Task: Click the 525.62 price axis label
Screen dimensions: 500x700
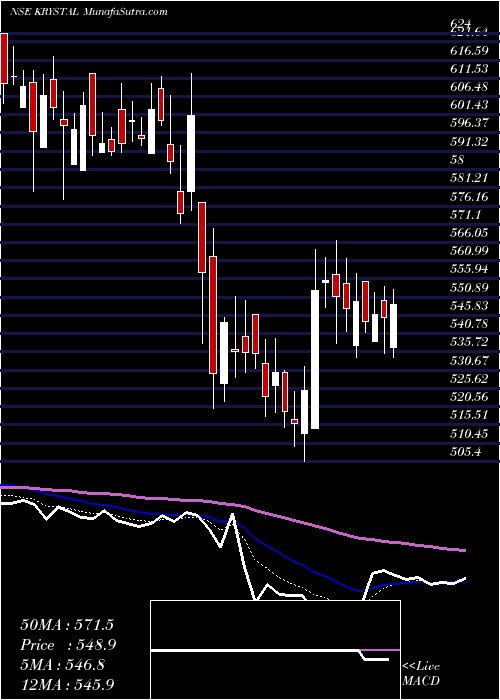Action: click(469, 379)
